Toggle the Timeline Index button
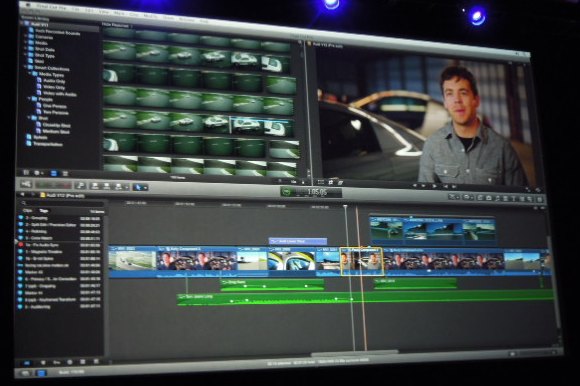Viewport: 580px width, 386px height. pyautogui.click(x=41, y=373)
